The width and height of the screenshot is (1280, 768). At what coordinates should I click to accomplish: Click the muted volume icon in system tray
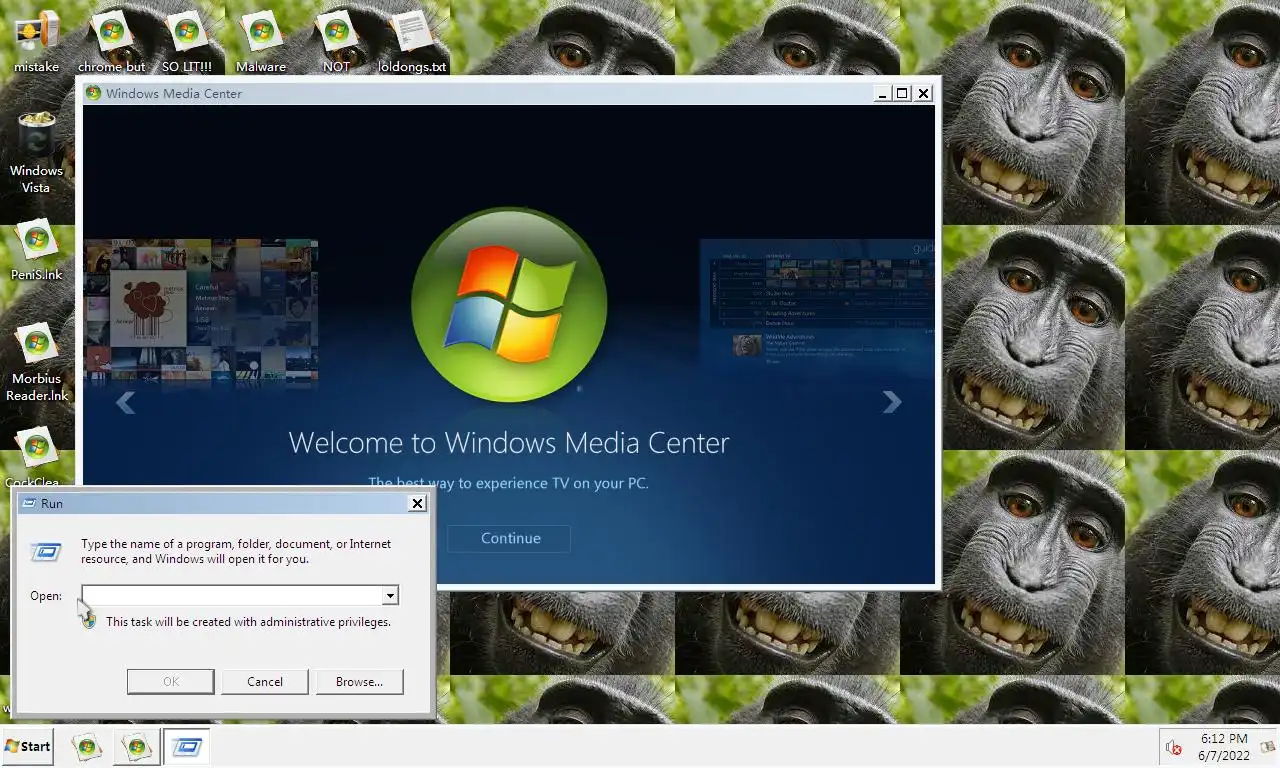(1174, 747)
